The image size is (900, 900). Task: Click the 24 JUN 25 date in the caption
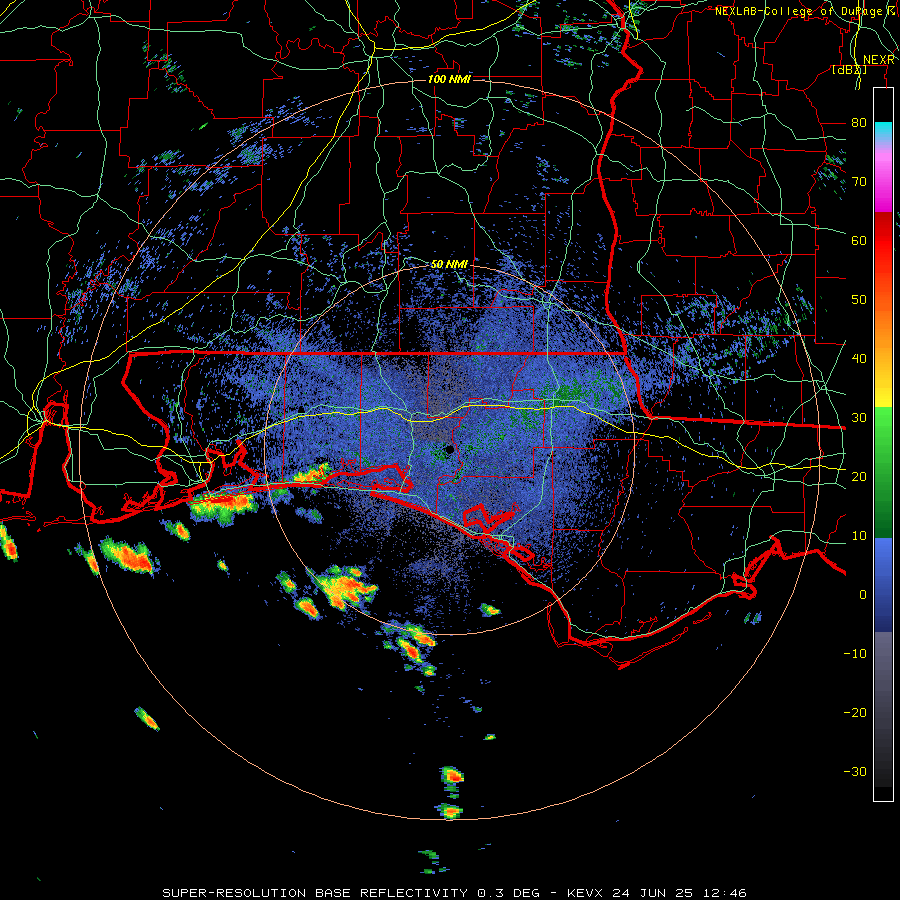point(653,893)
